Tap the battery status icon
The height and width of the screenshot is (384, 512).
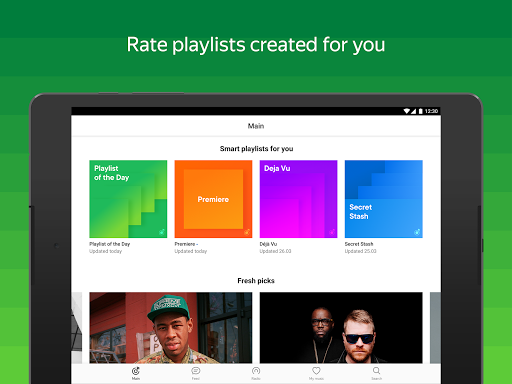coord(421,111)
